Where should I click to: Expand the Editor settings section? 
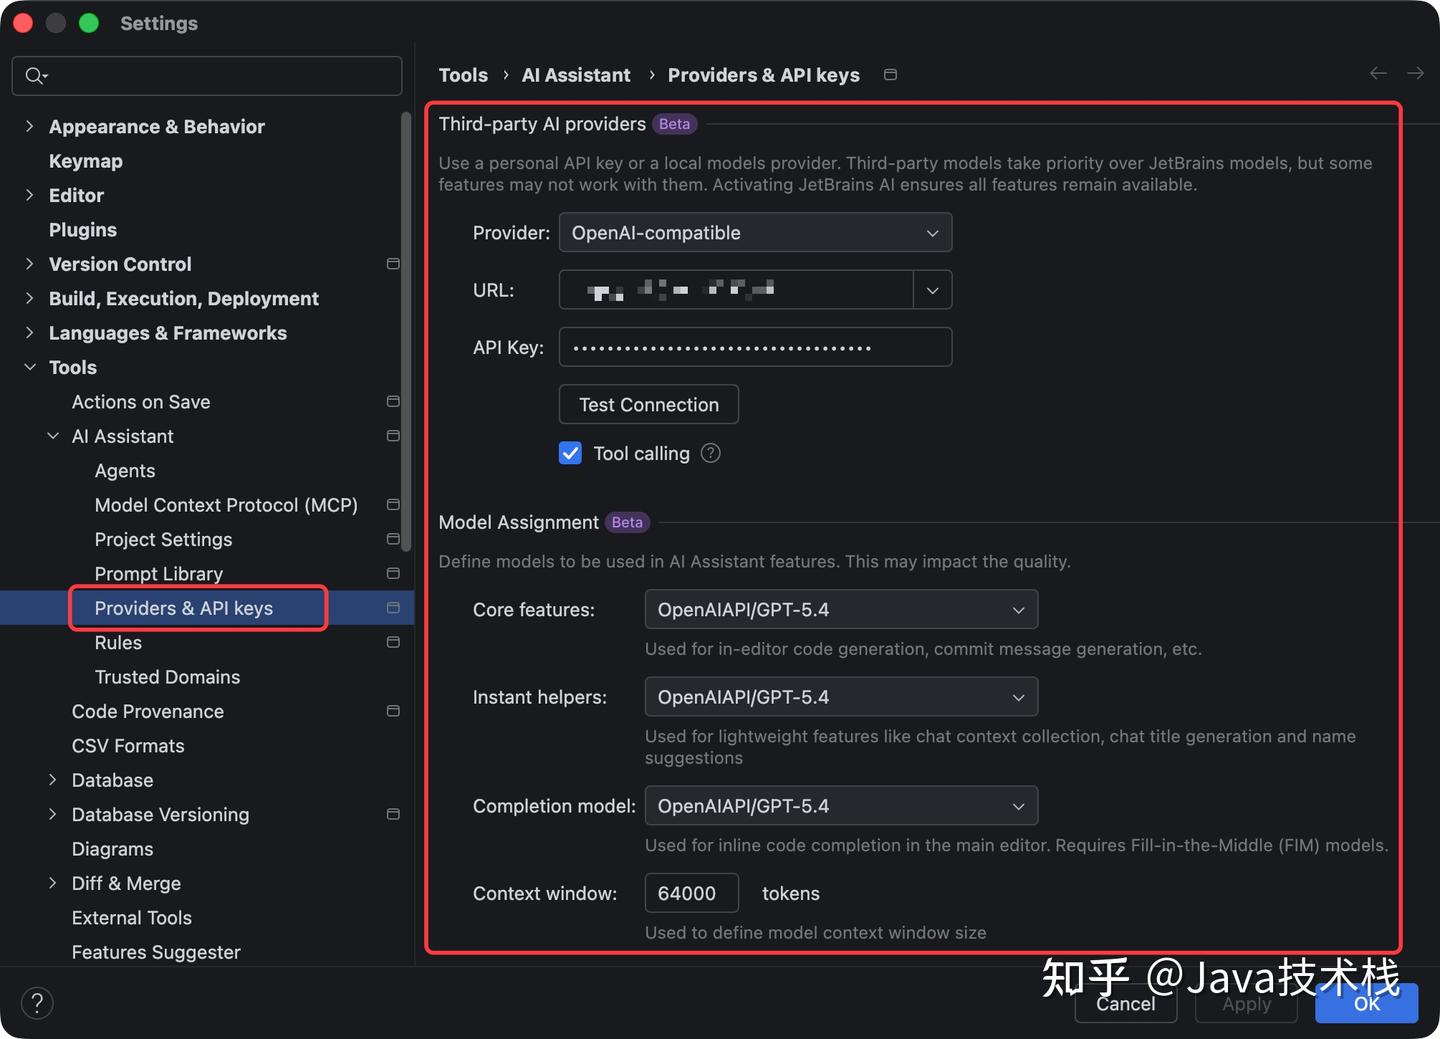29,195
